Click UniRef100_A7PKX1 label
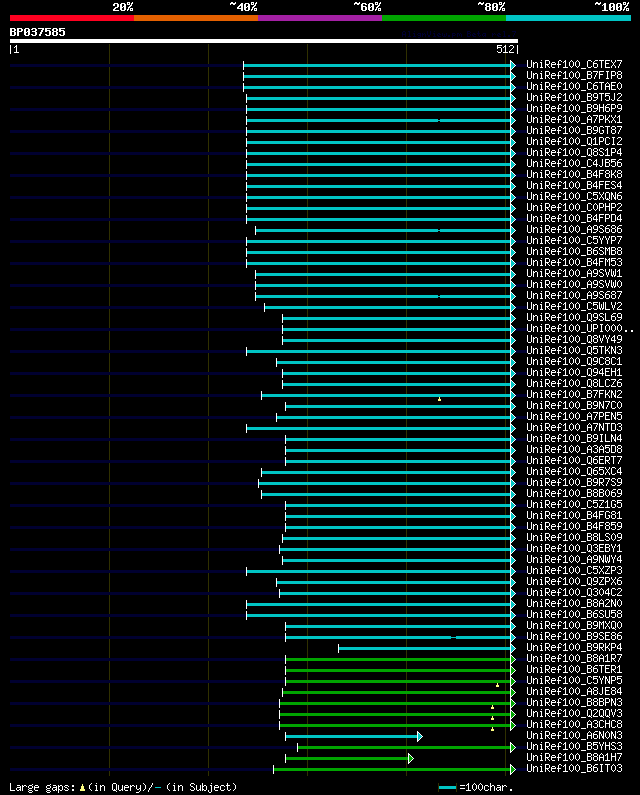 574,120
